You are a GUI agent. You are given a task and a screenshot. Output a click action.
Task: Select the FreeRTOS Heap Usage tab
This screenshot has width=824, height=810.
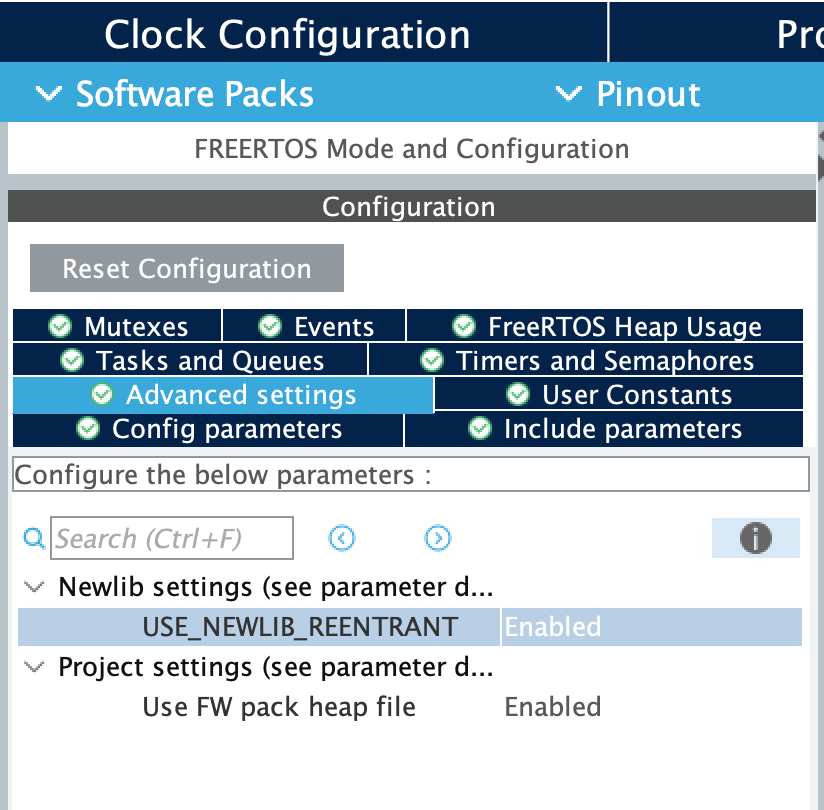tap(605, 326)
